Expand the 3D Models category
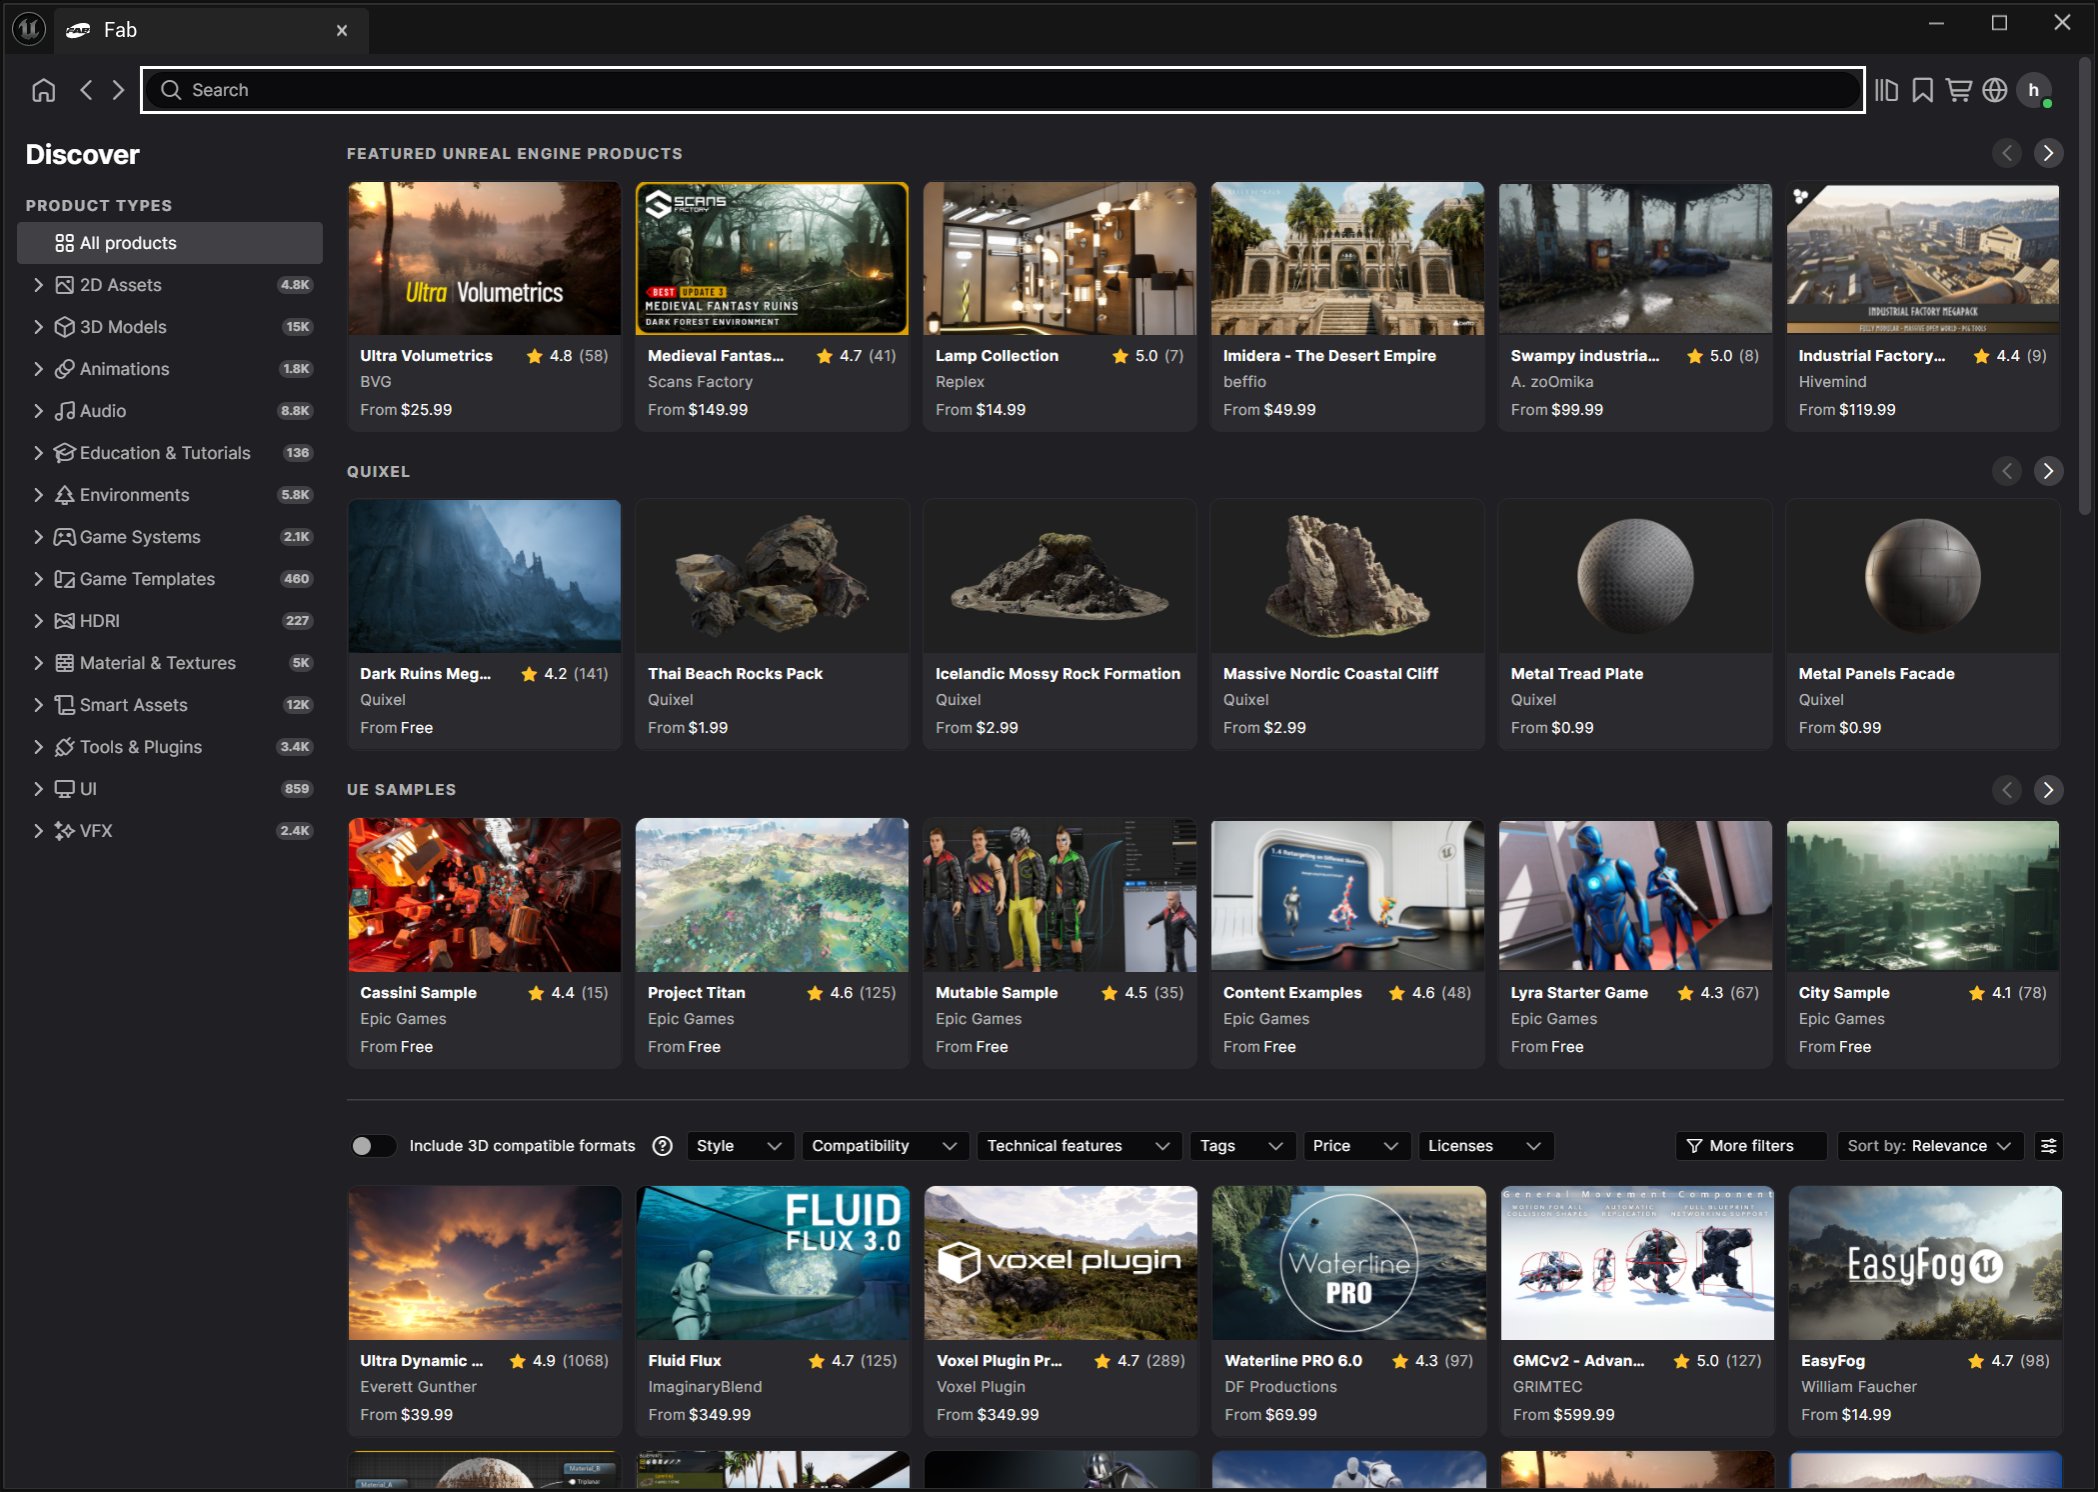The height and width of the screenshot is (1492, 2098). tap(38, 327)
